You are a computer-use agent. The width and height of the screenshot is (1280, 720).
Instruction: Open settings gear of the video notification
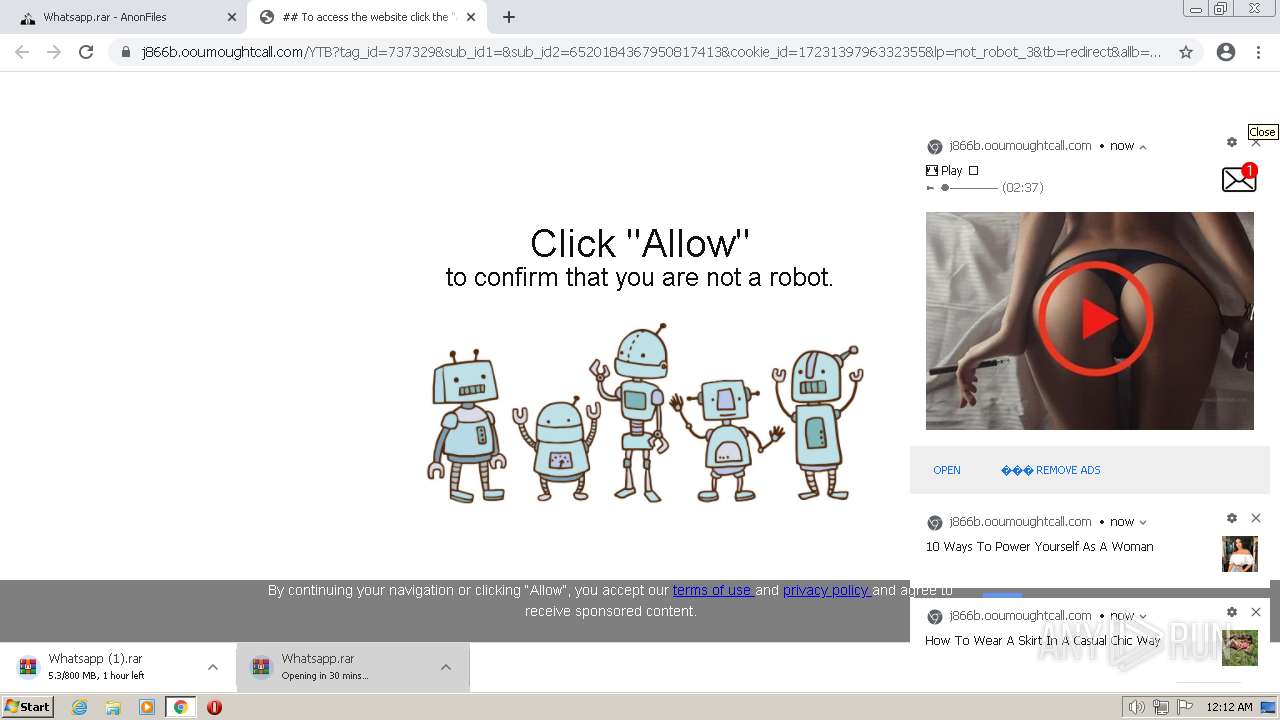tap(1232, 142)
